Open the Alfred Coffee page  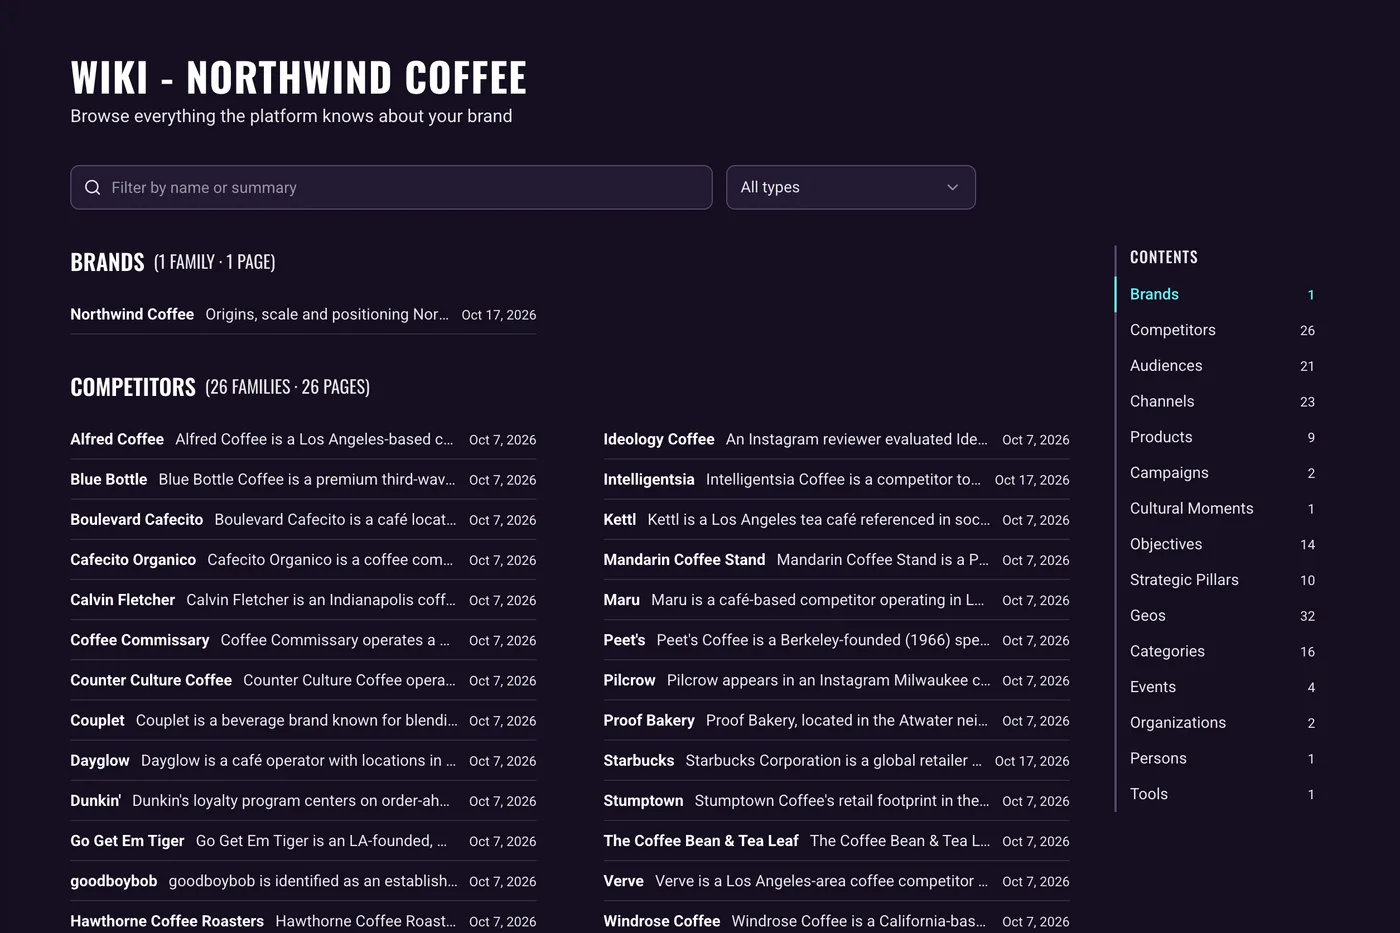(303, 439)
